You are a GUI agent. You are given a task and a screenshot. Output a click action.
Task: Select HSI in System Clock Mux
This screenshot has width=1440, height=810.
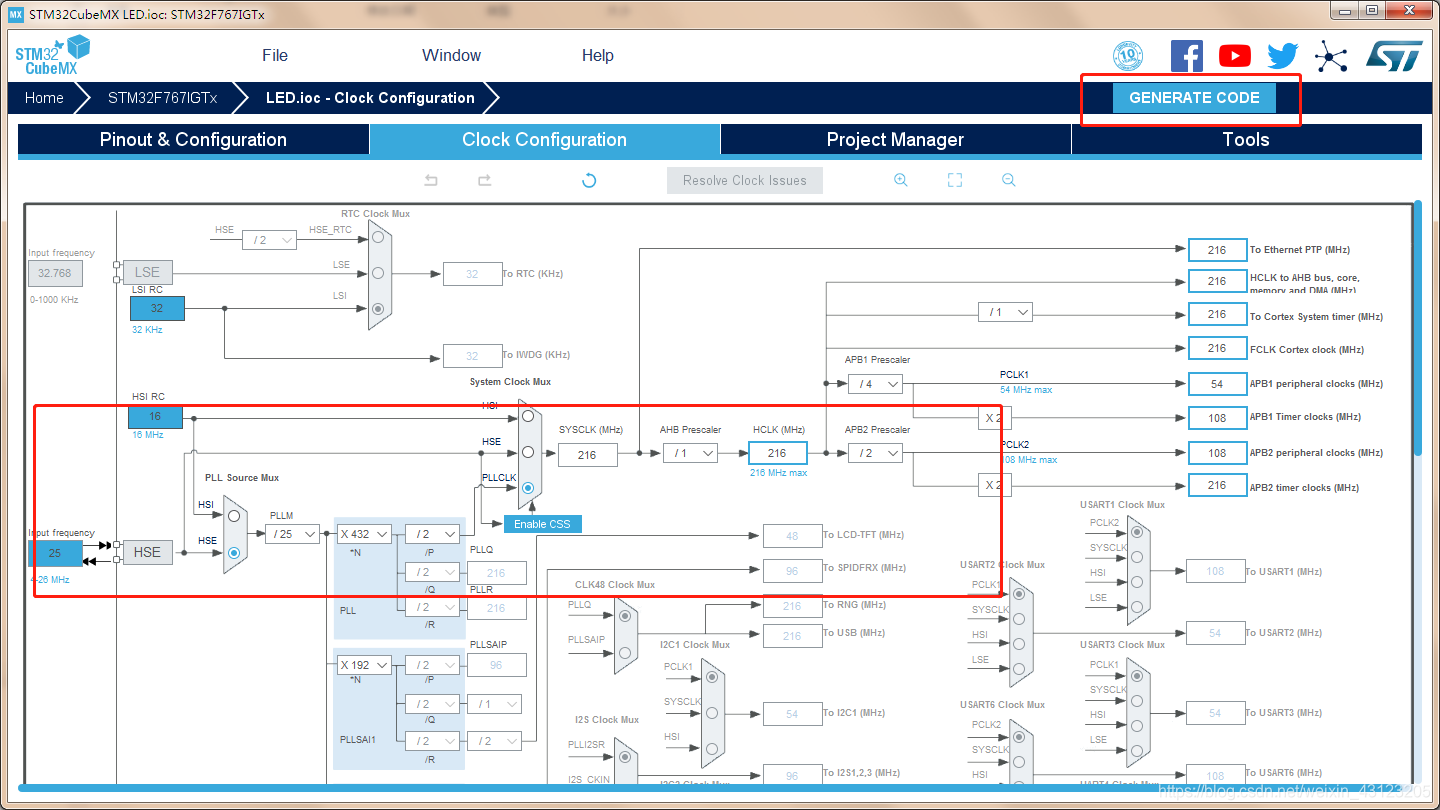pyautogui.click(x=527, y=416)
